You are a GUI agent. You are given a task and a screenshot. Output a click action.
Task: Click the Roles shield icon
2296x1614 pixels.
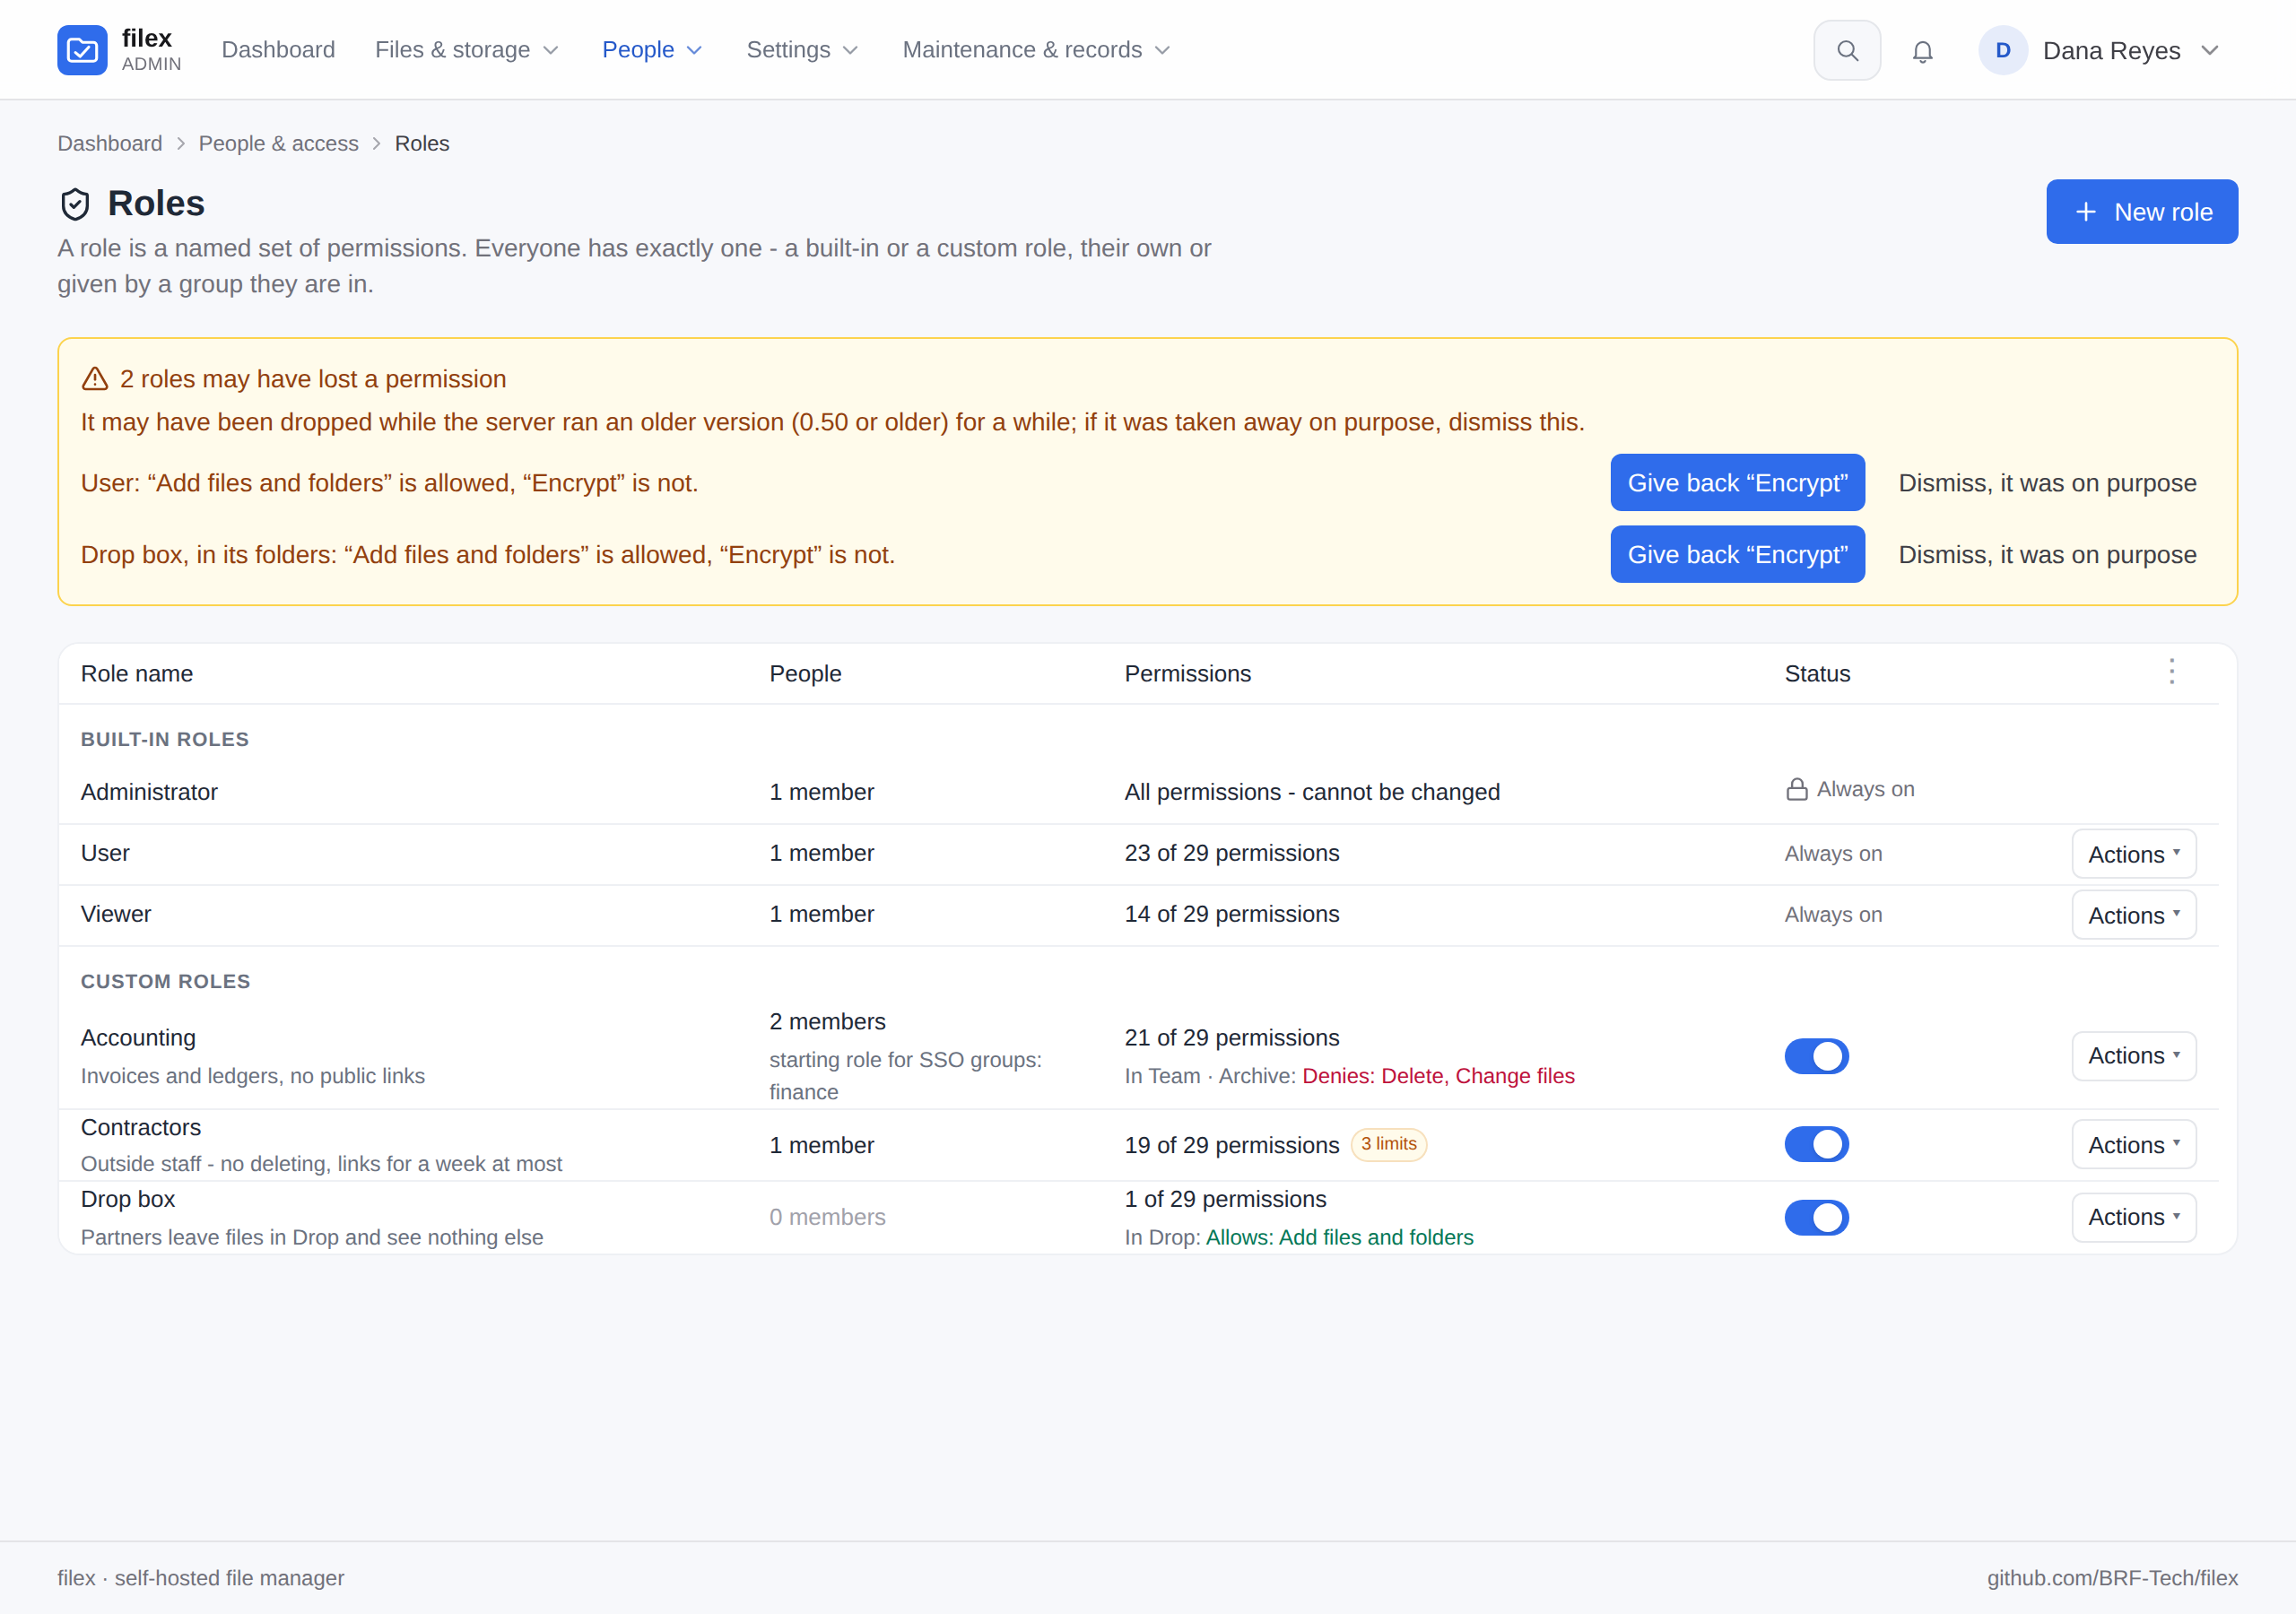pyautogui.click(x=75, y=204)
